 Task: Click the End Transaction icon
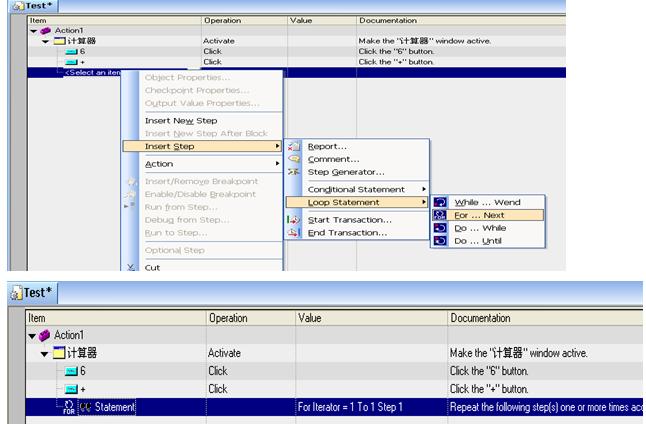294,233
